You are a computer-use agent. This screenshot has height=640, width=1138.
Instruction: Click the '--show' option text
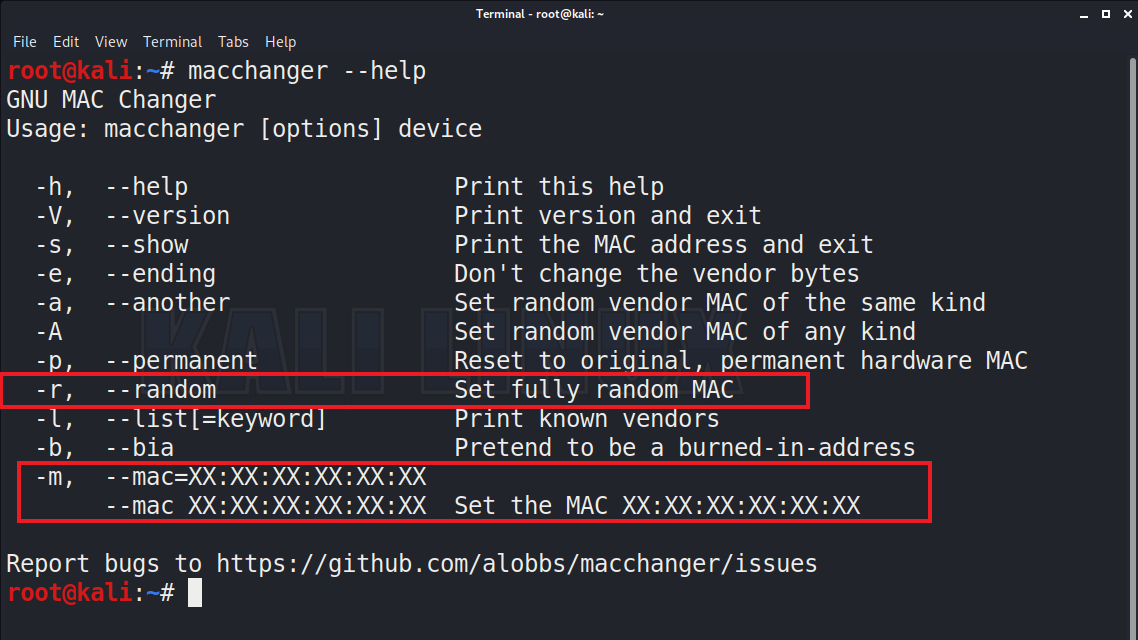147,245
